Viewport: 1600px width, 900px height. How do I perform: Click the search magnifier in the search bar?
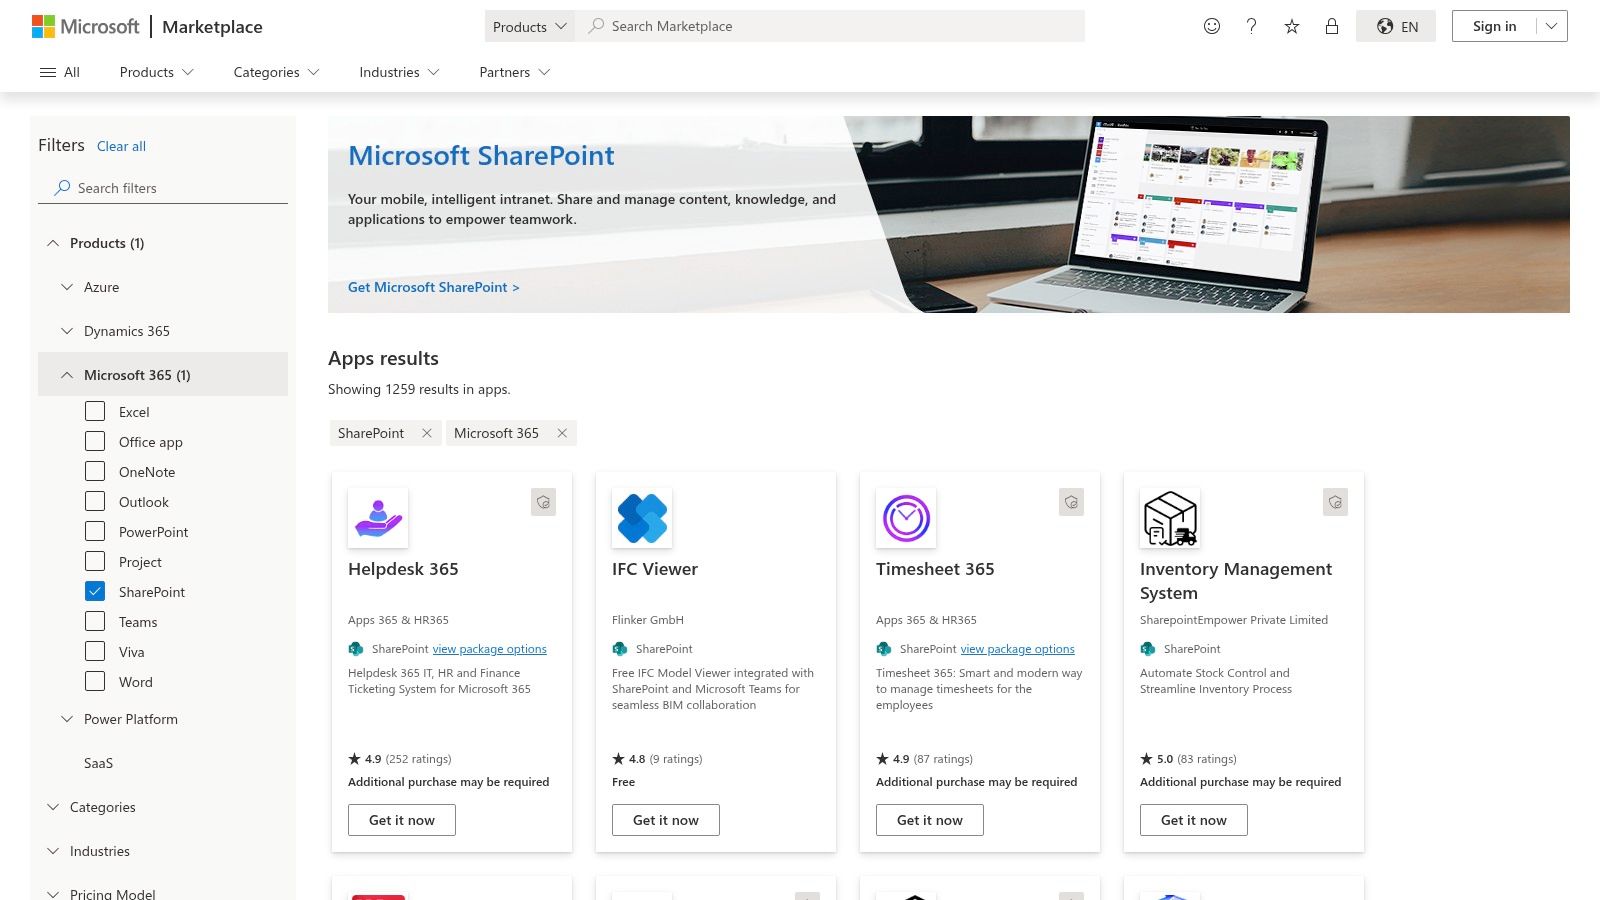pos(595,26)
